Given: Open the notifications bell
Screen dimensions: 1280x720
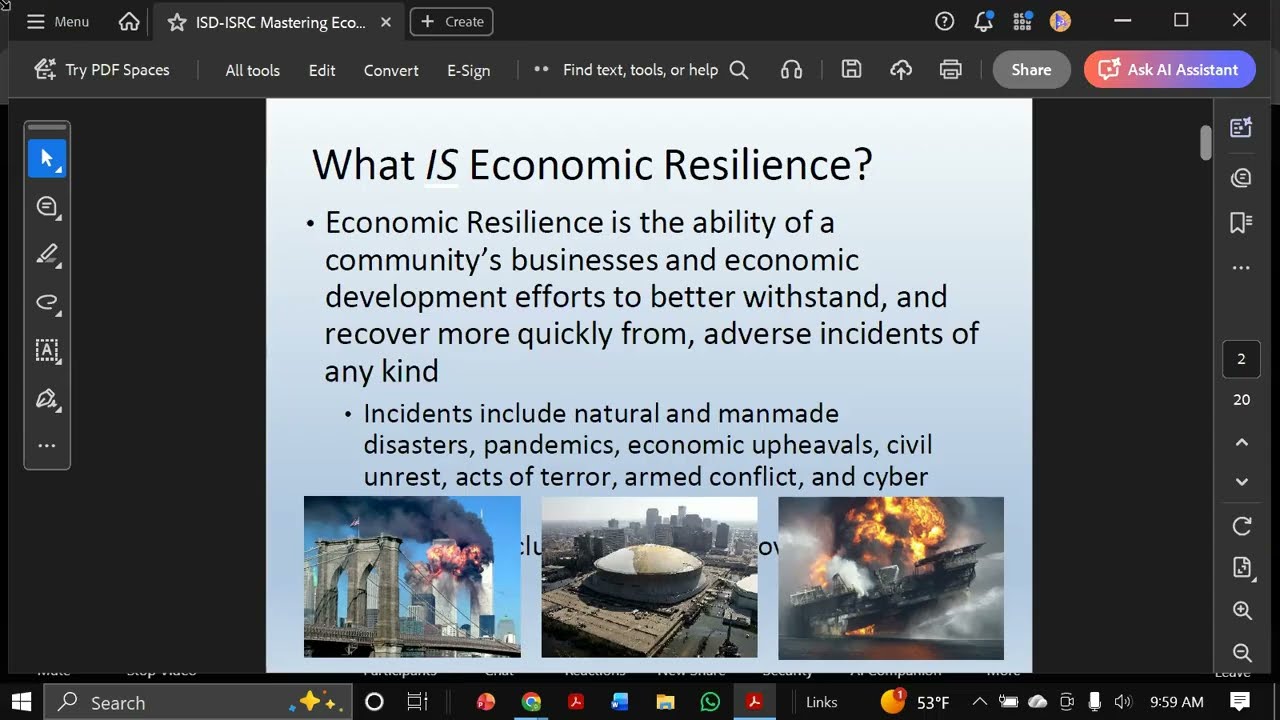Looking at the screenshot, I should pyautogui.click(x=984, y=21).
